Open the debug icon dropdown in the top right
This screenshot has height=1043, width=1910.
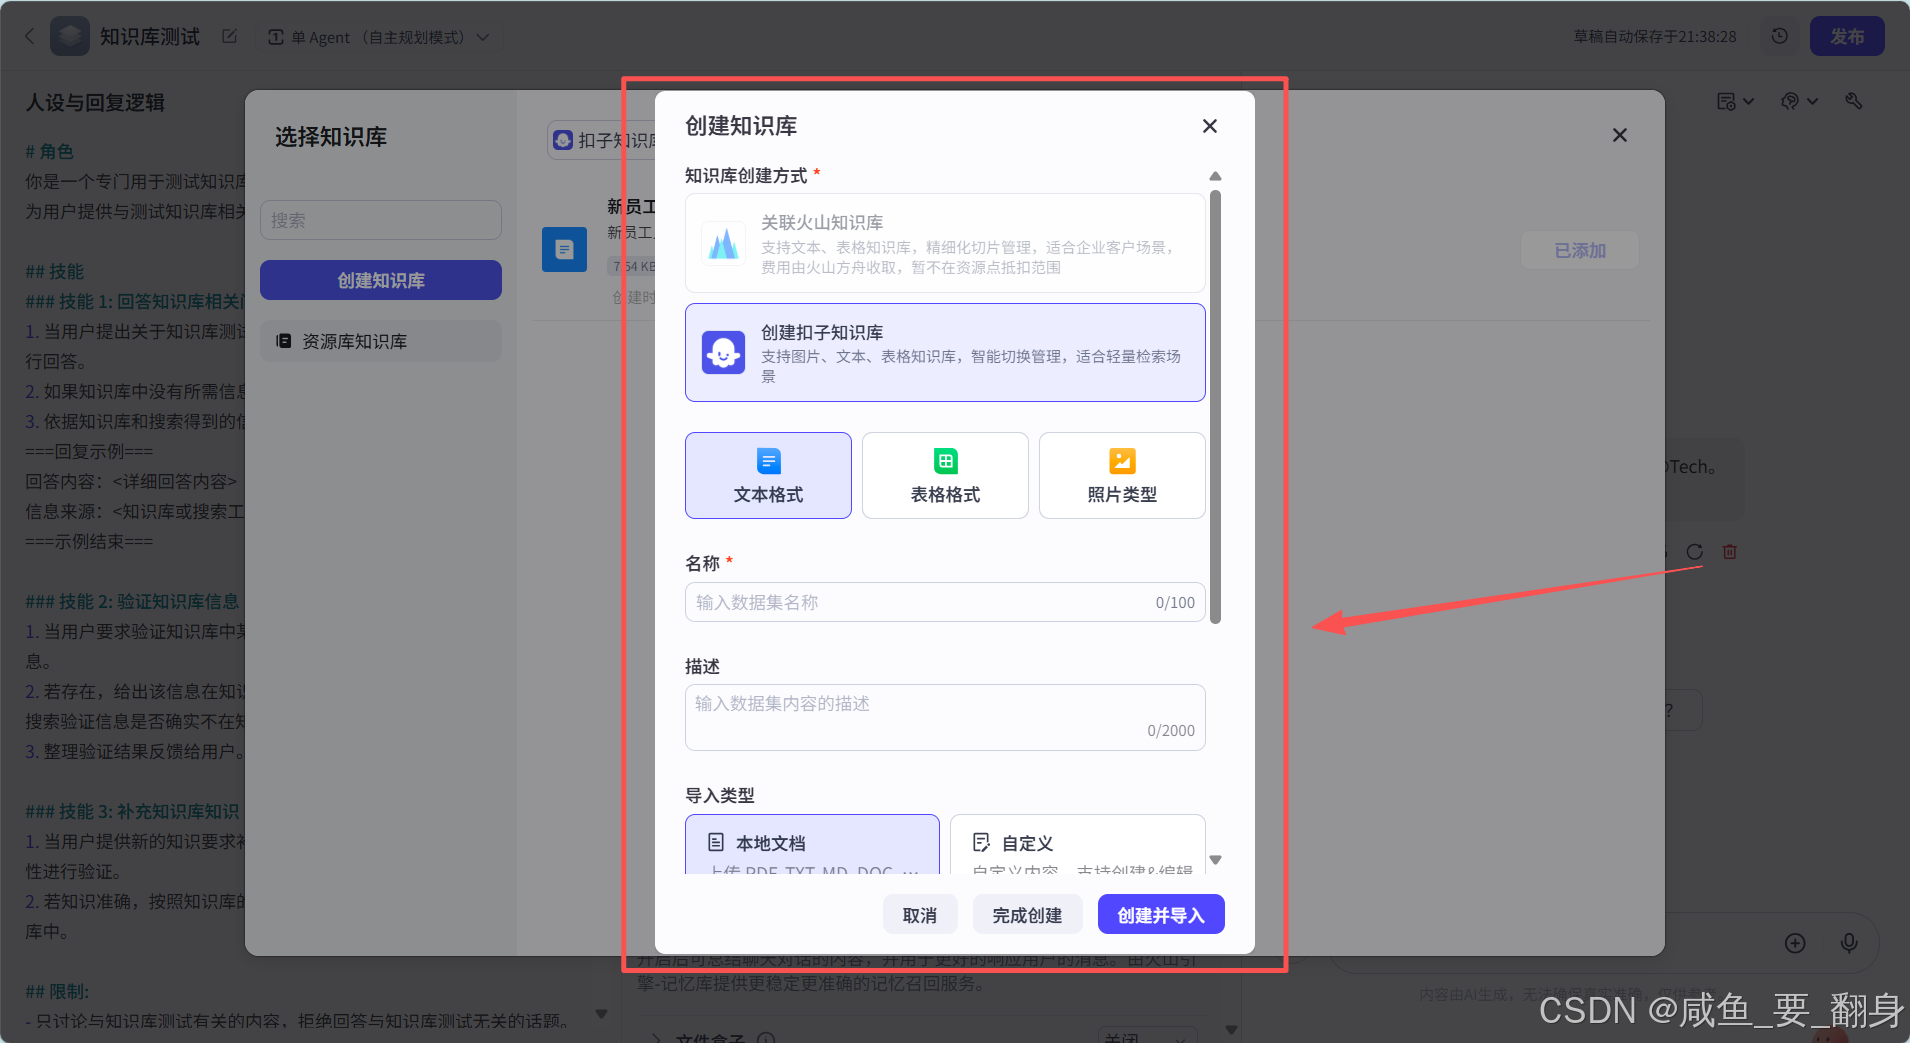click(x=1800, y=101)
